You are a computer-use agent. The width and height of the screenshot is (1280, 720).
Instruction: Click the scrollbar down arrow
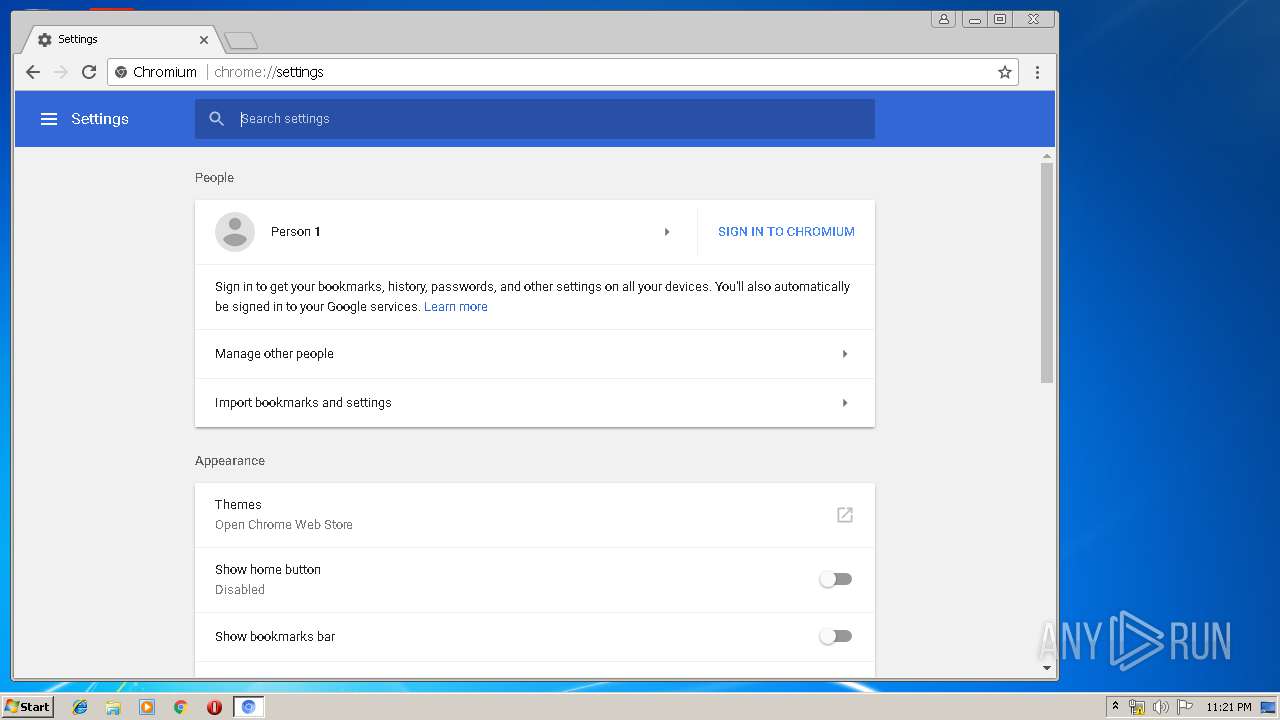[1047, 668]
